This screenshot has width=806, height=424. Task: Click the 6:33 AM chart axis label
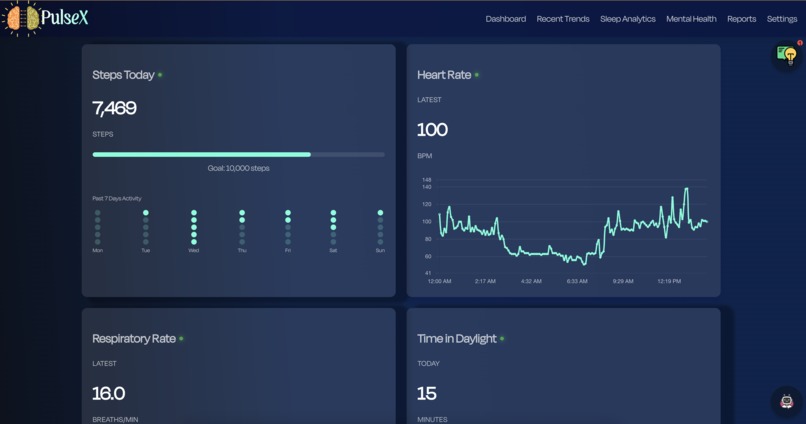(577, 281)
